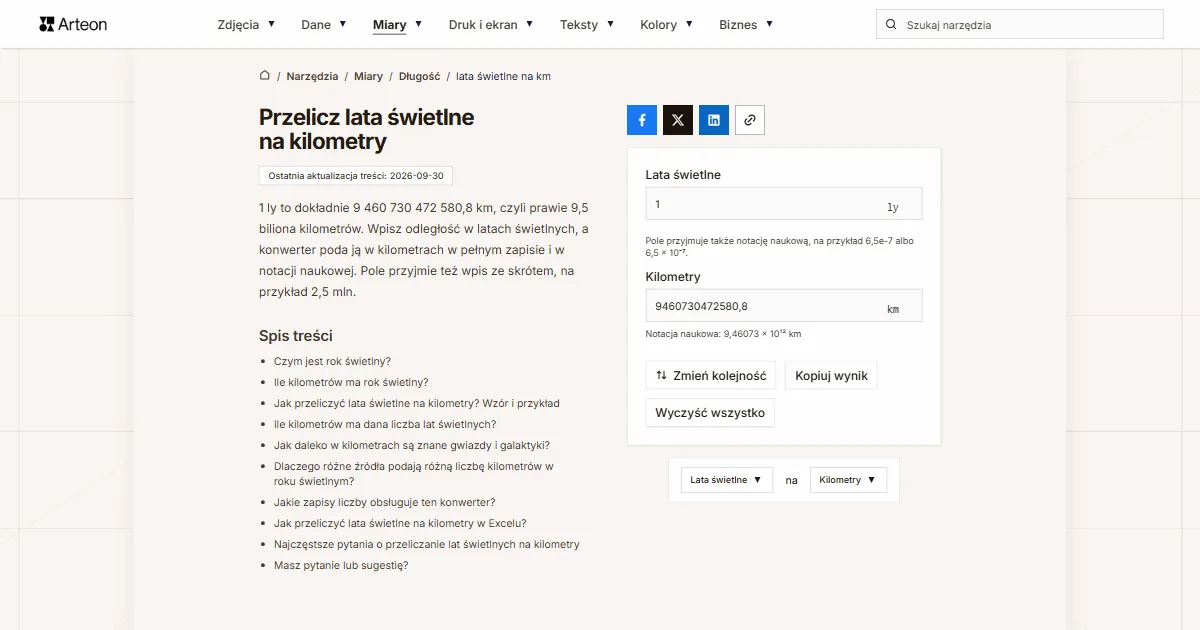Open Długość breadcrumb link
The image size is (1200, 630).
coord(419,76)
